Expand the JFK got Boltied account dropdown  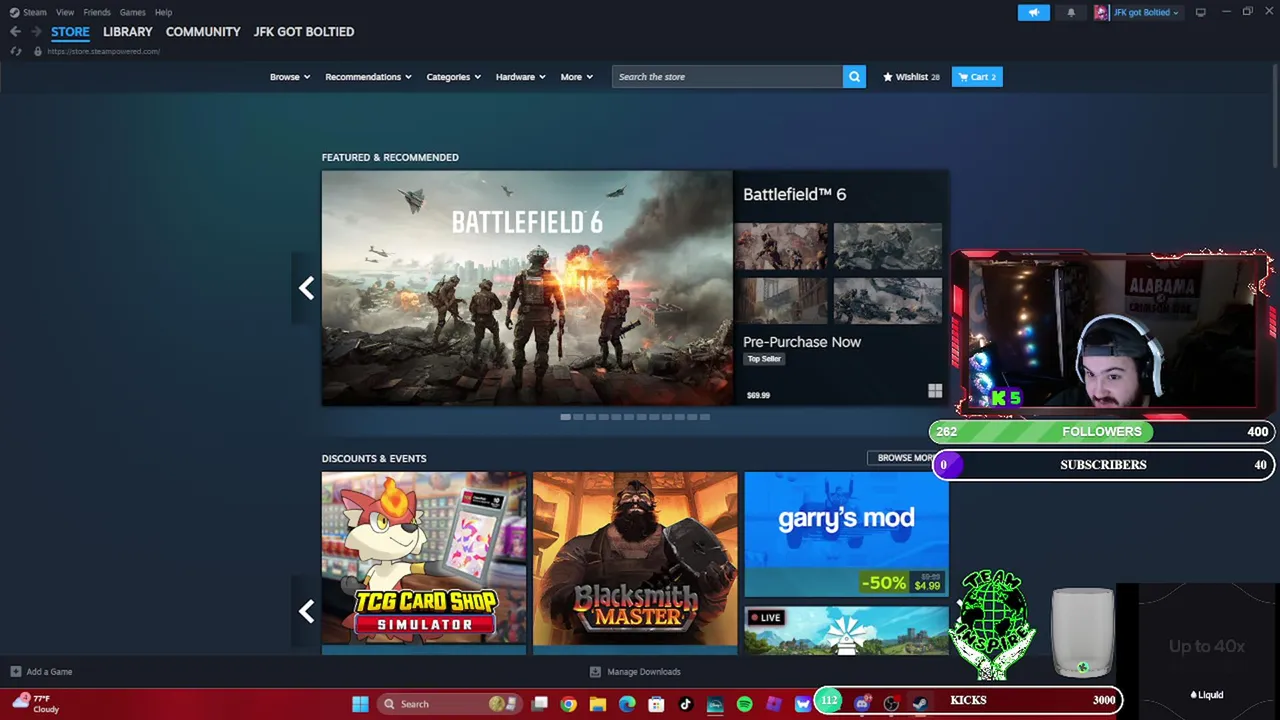(x=1145, y=12)
